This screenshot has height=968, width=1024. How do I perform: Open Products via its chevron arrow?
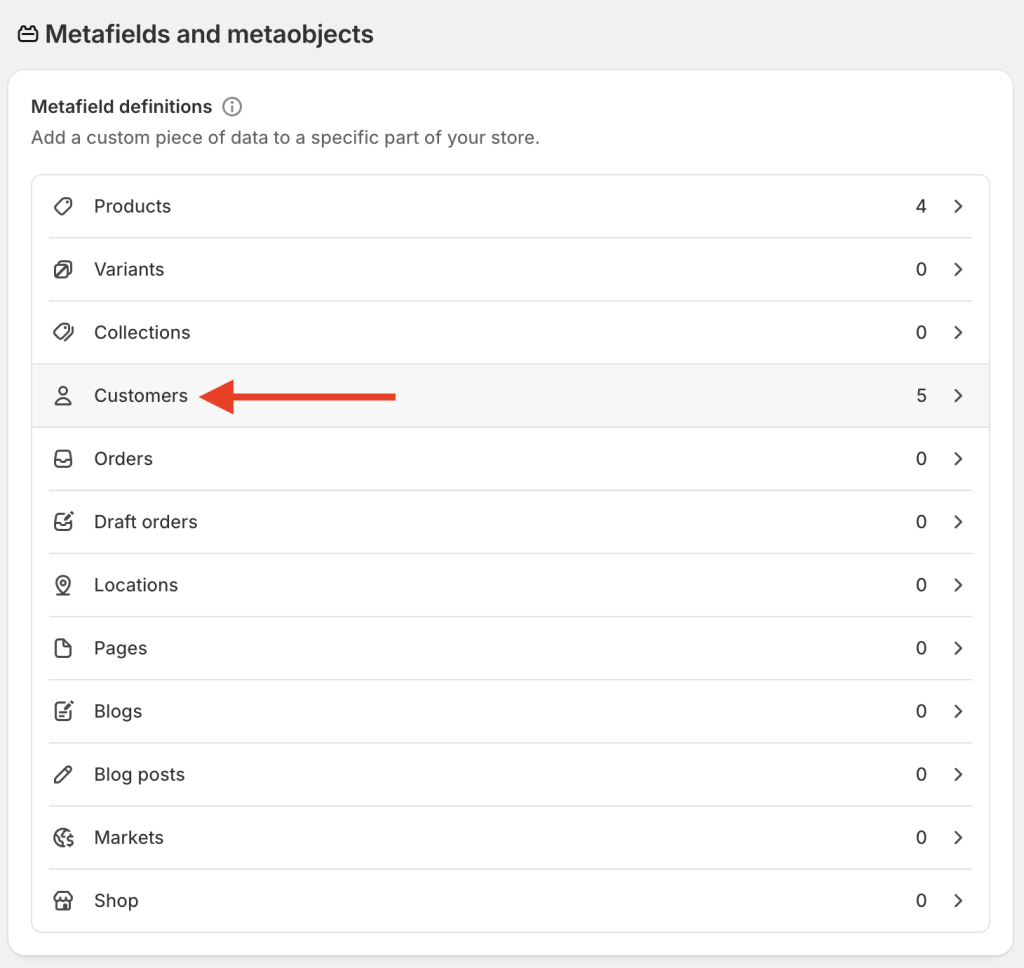tap(958, 206)
